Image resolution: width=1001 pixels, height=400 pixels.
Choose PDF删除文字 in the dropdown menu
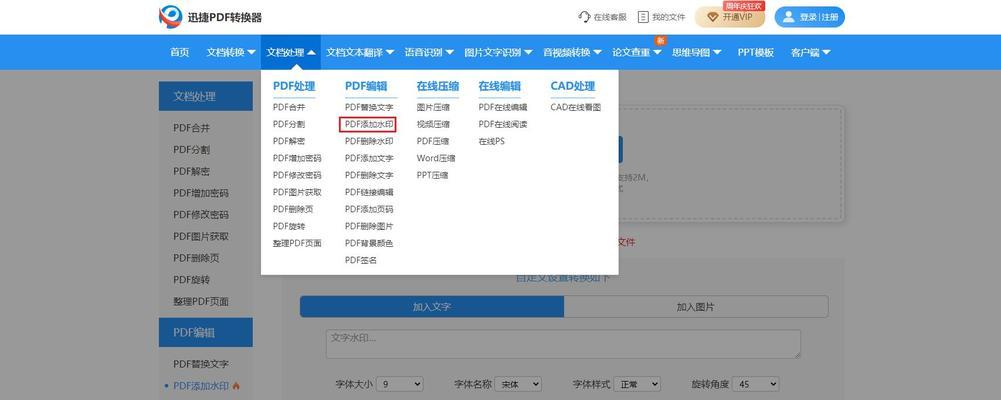369,175
